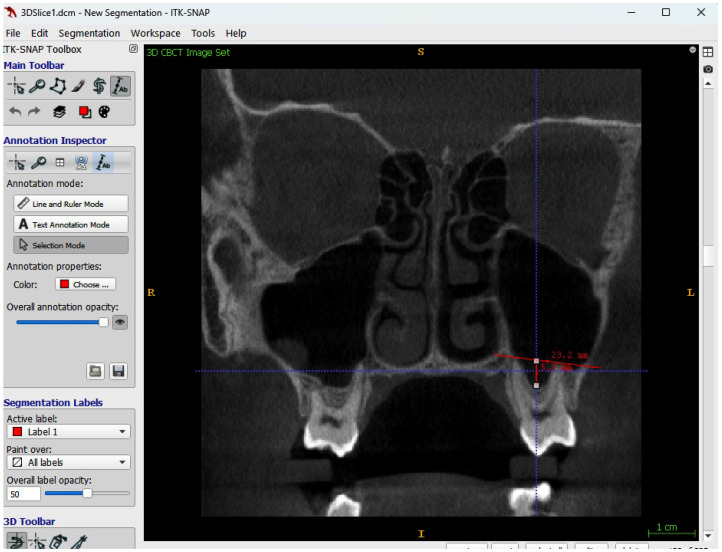Open the Tools menu
The height and width of the screenshot is (552, 722).
click(203, 33)
